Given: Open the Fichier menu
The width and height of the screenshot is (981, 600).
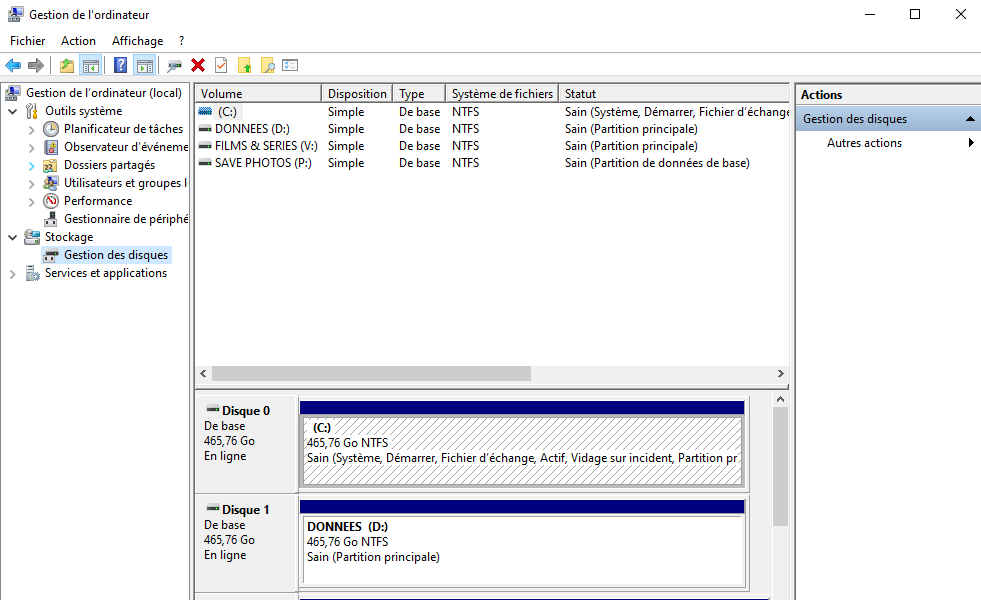Looking at the screenshot, I should [28, 41].
